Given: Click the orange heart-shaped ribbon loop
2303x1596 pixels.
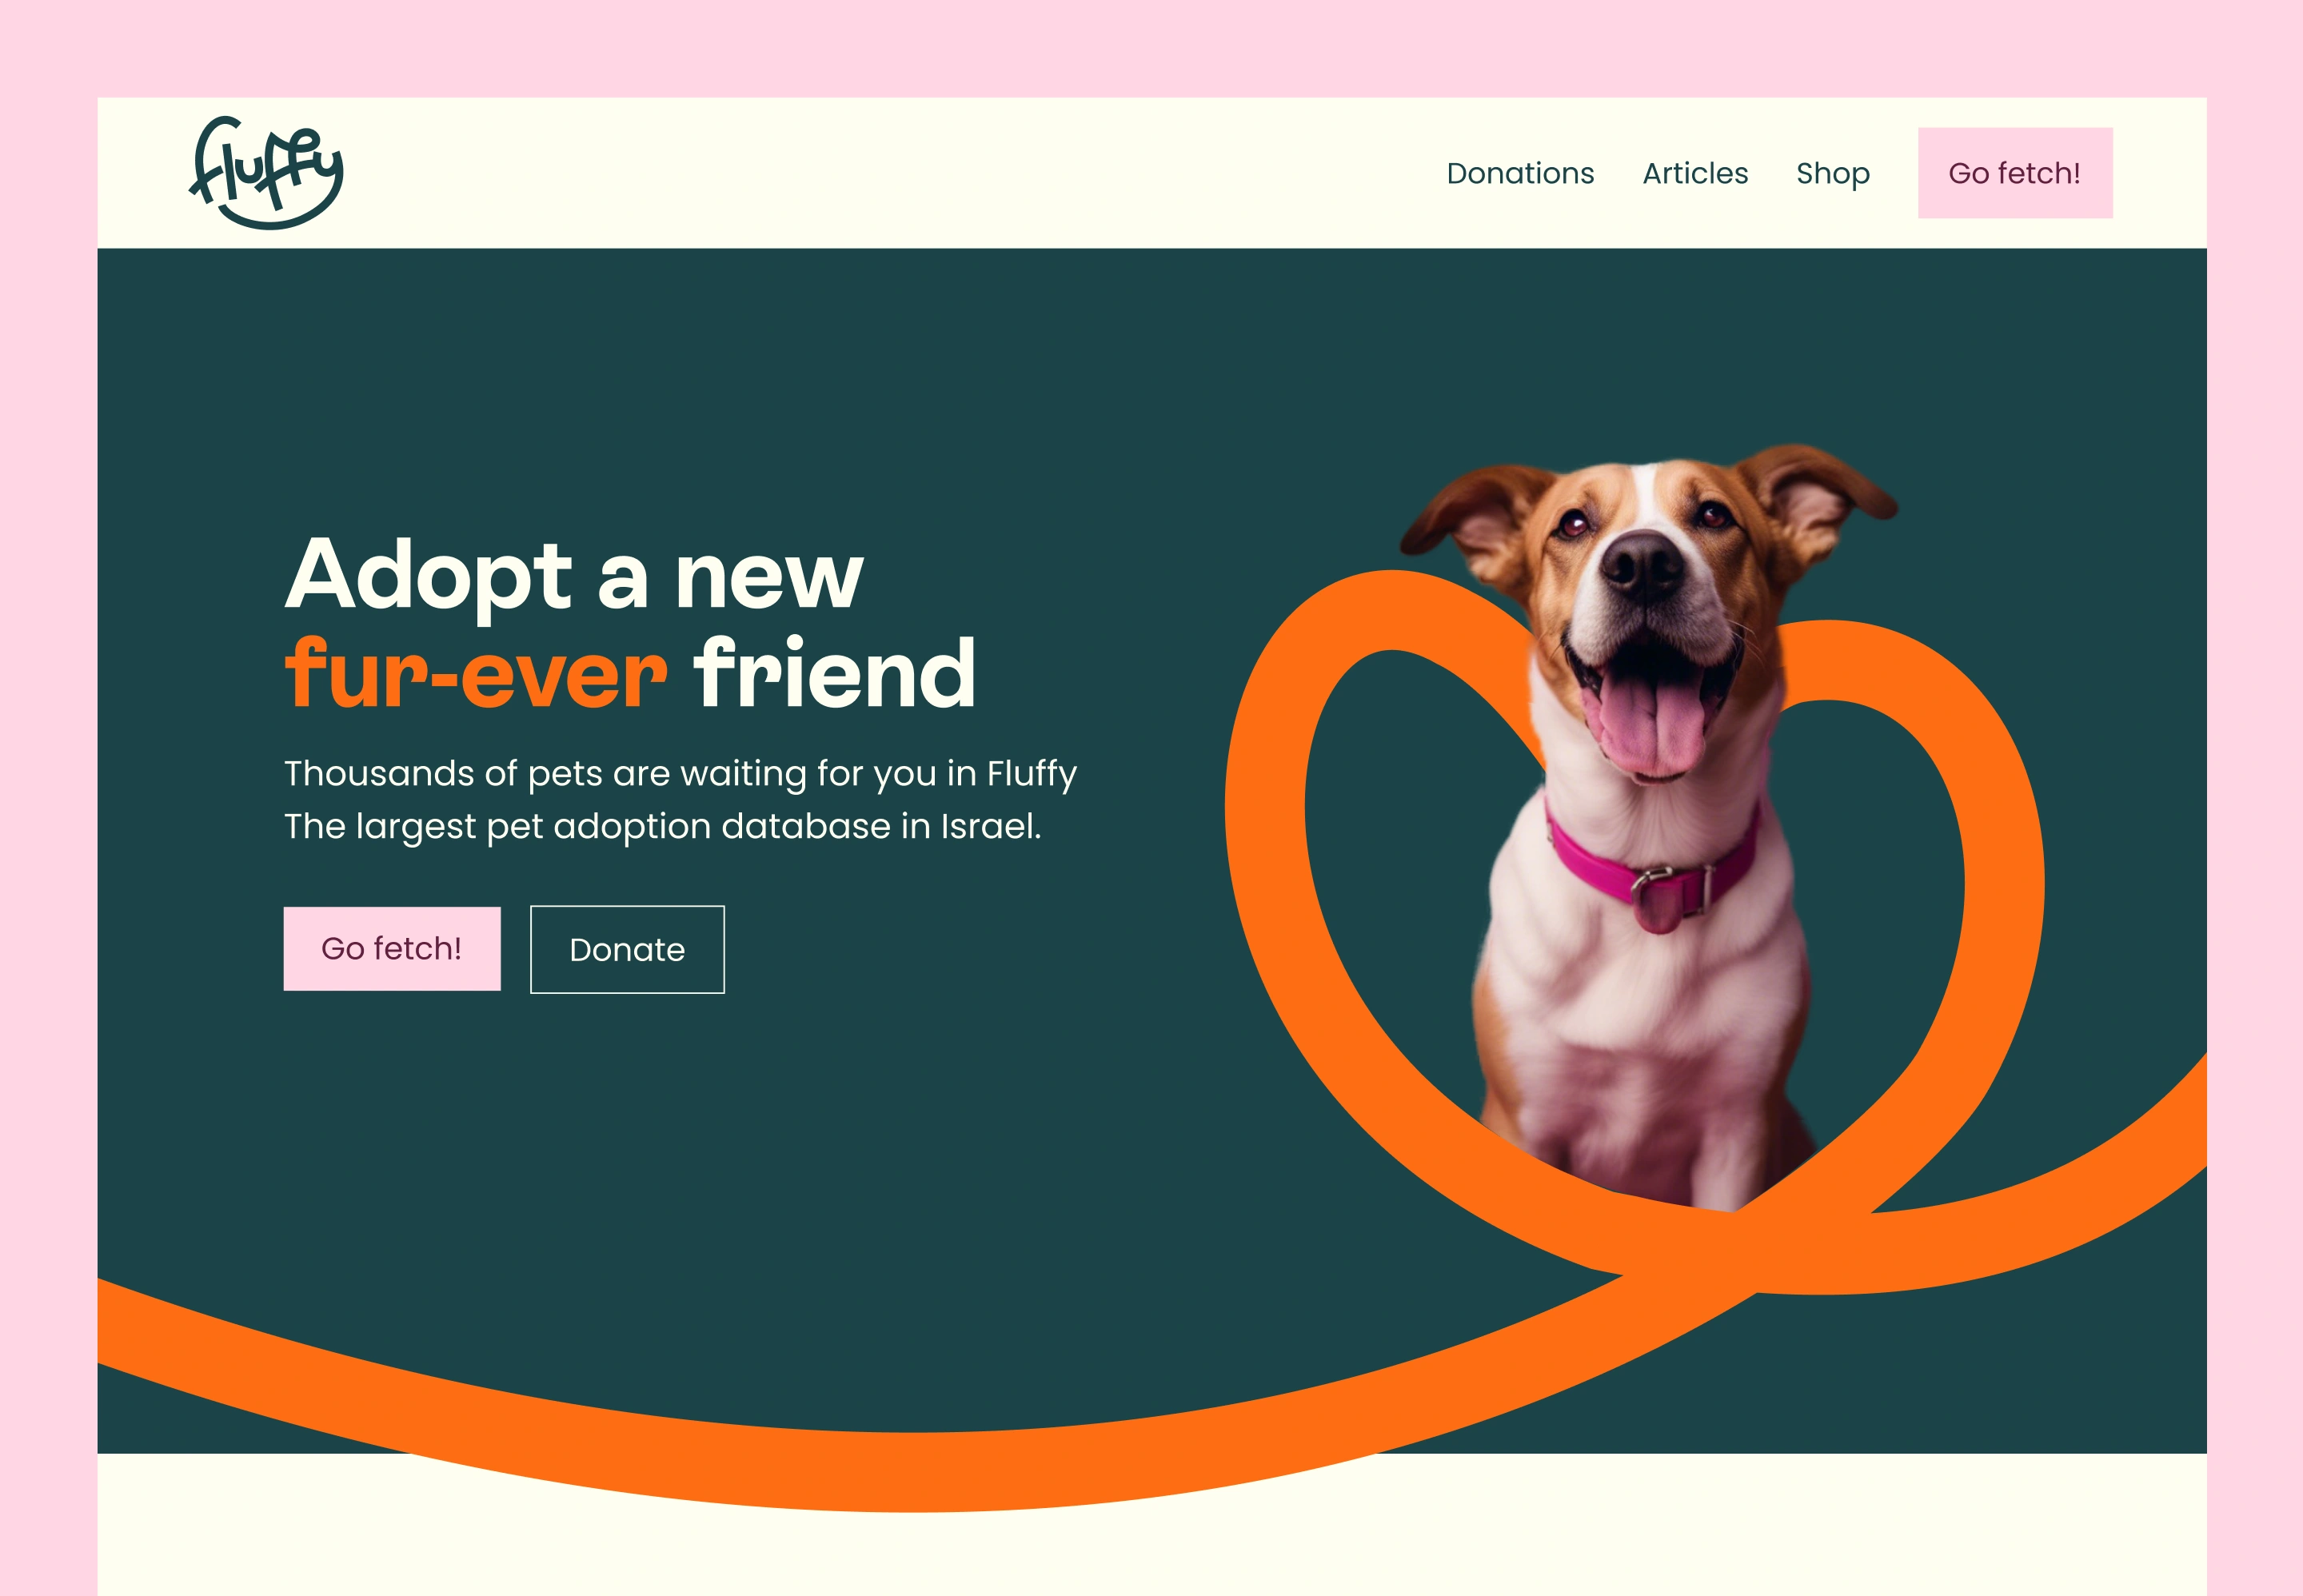Looking at the screenshot, I should coord(1265,880).
